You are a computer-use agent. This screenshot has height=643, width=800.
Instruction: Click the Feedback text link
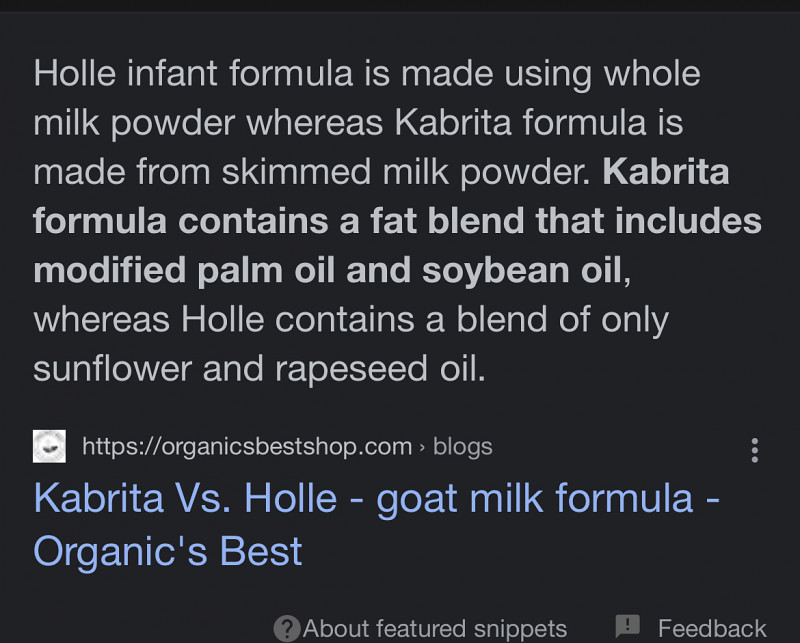(x=712, y=629)
